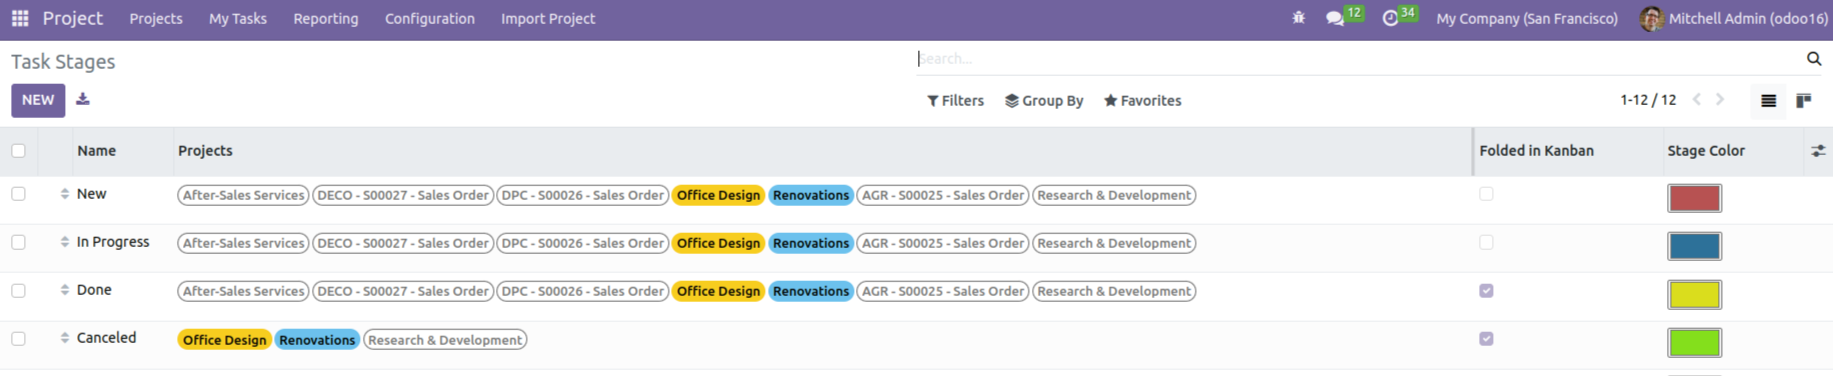The image size is (1833, 376).
Task: Pick the yellow swatch for Done
Action: (1694, 294)
